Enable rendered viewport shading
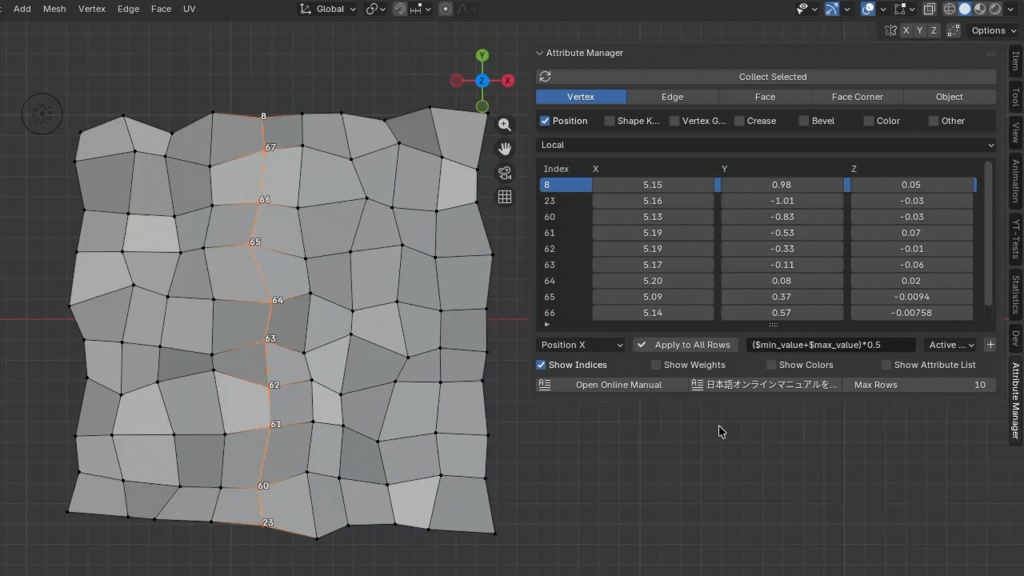This screenshot has width=1024, height=576. [997, 9]
